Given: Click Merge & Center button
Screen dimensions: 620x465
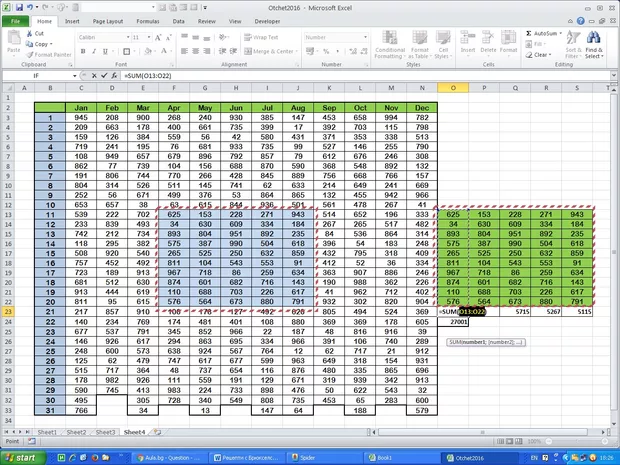Looking at the screenshot, I should point(269,51).
